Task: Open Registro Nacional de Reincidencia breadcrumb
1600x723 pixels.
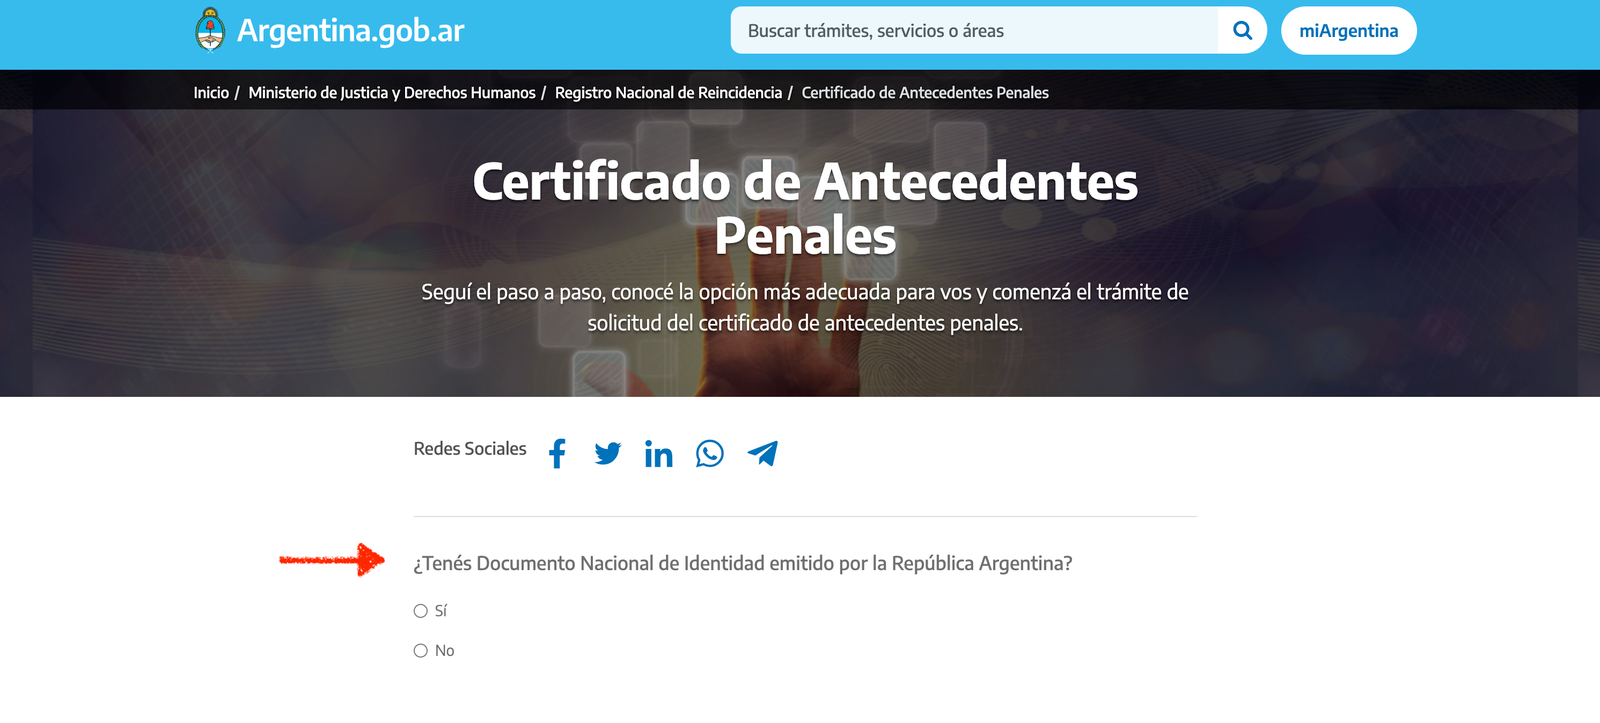Action: [x=668, y=93]
